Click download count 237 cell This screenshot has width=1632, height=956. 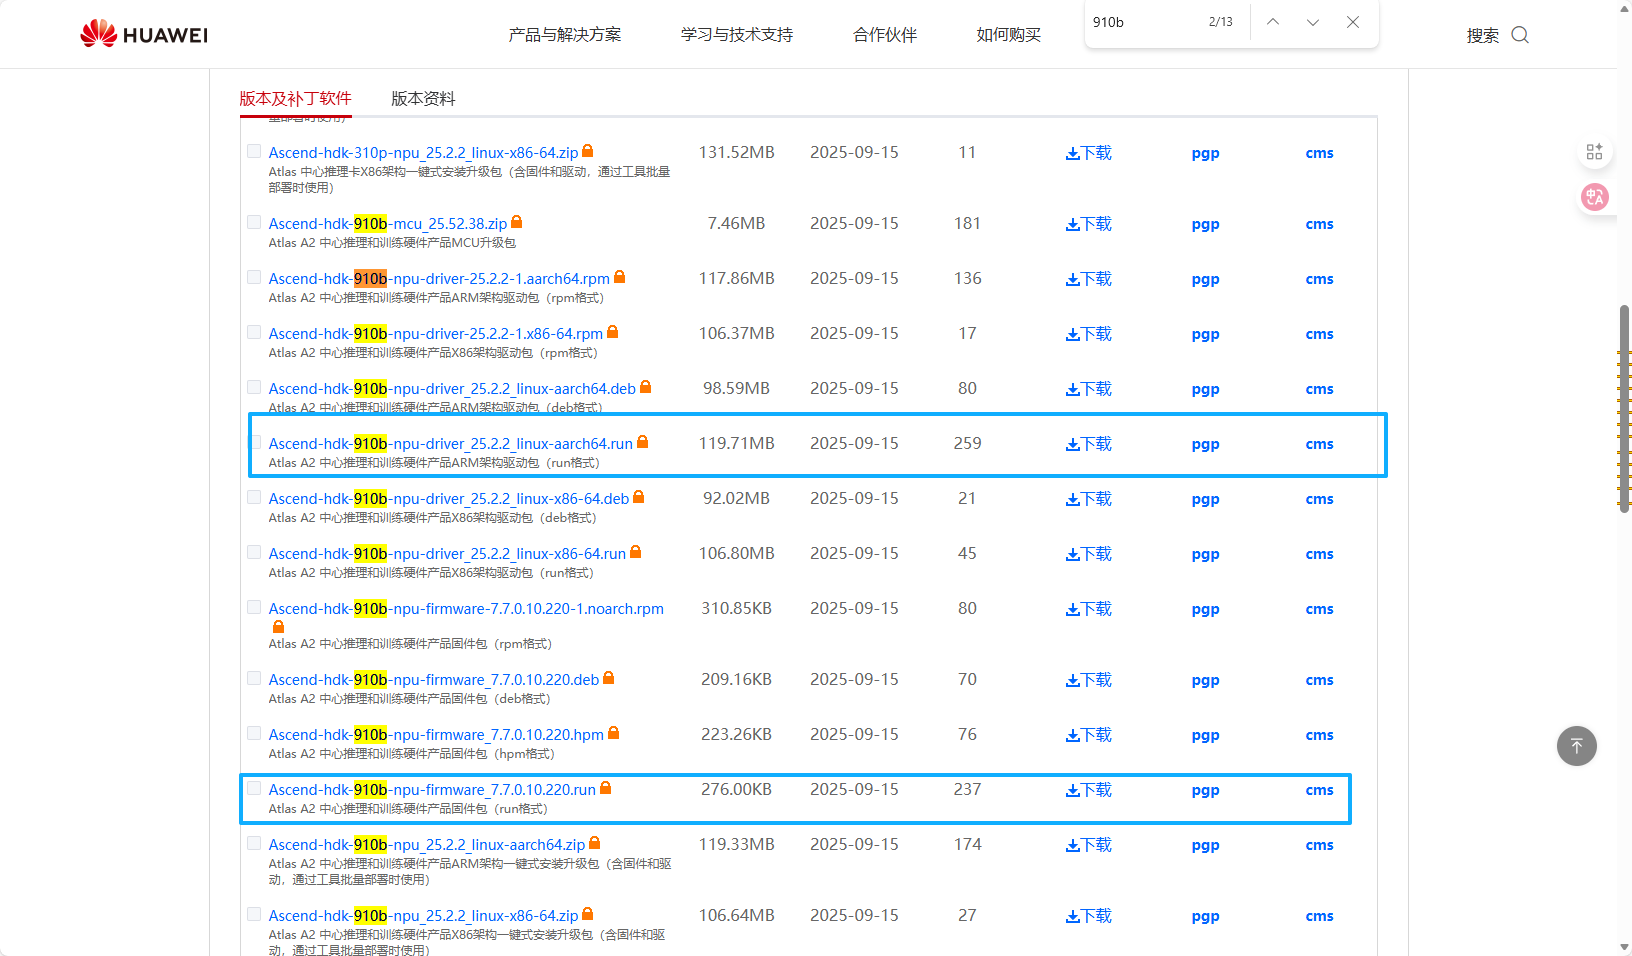coord(967,789)
